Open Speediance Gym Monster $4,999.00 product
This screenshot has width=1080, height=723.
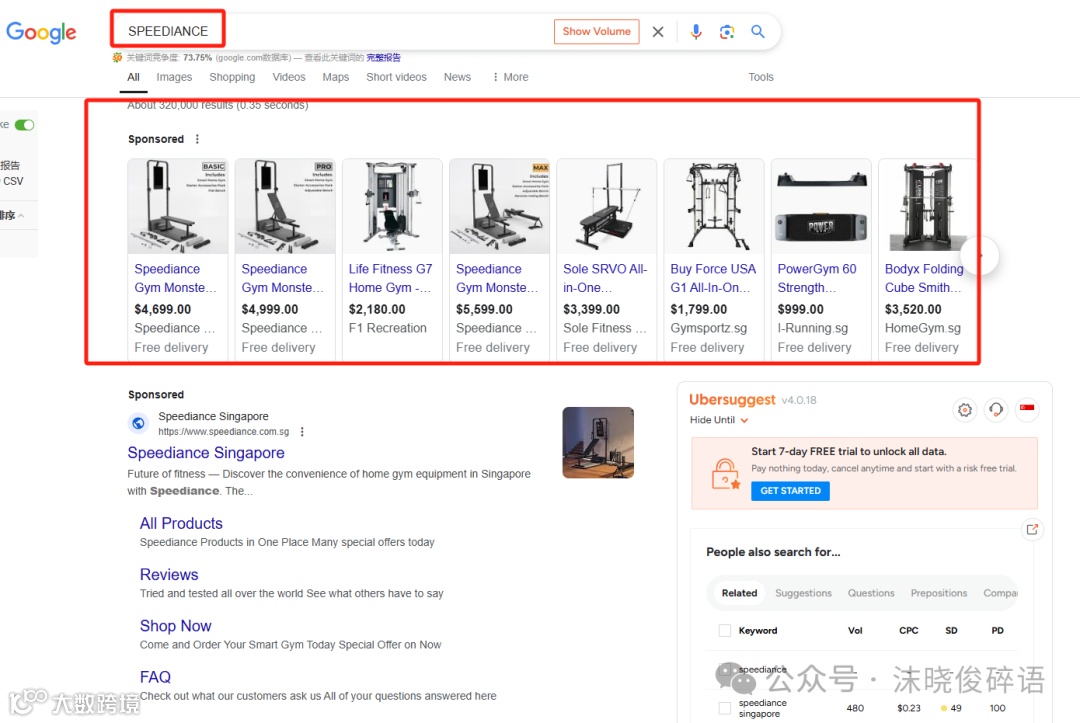click(x=285, y=258)
